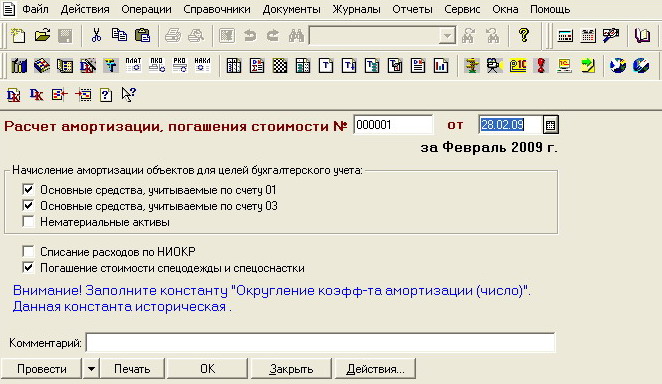Enable Списание расходов по НИОКР checkbox
This screenshot has height=384, width=662.
(x=28, y=251)
